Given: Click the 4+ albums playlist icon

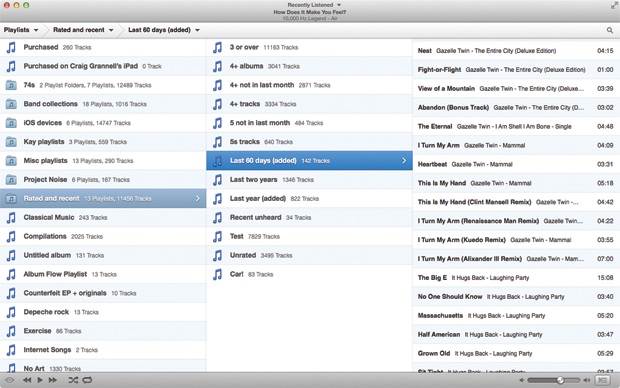Looking at the screenshot, I should pos(217,66).
